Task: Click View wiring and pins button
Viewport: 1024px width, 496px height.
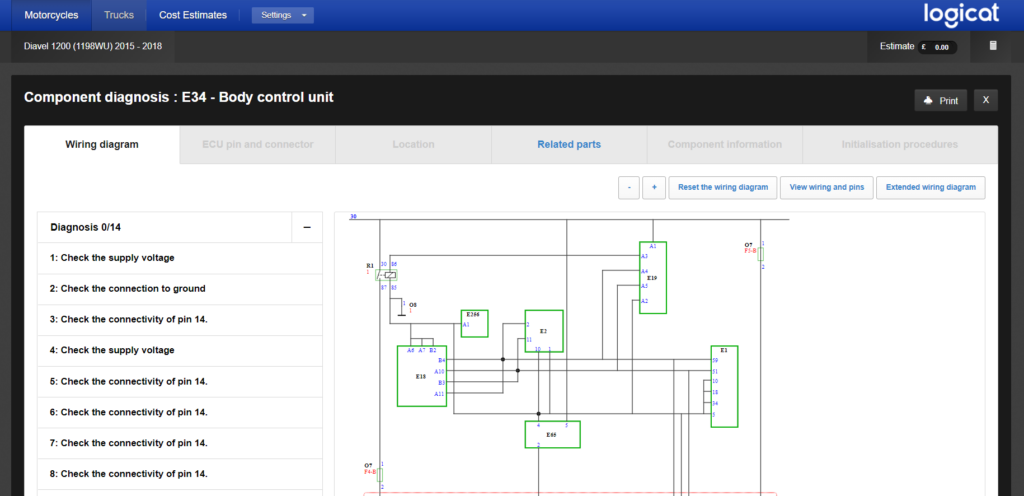Action: pyautogui.click(x=826, y=187)
